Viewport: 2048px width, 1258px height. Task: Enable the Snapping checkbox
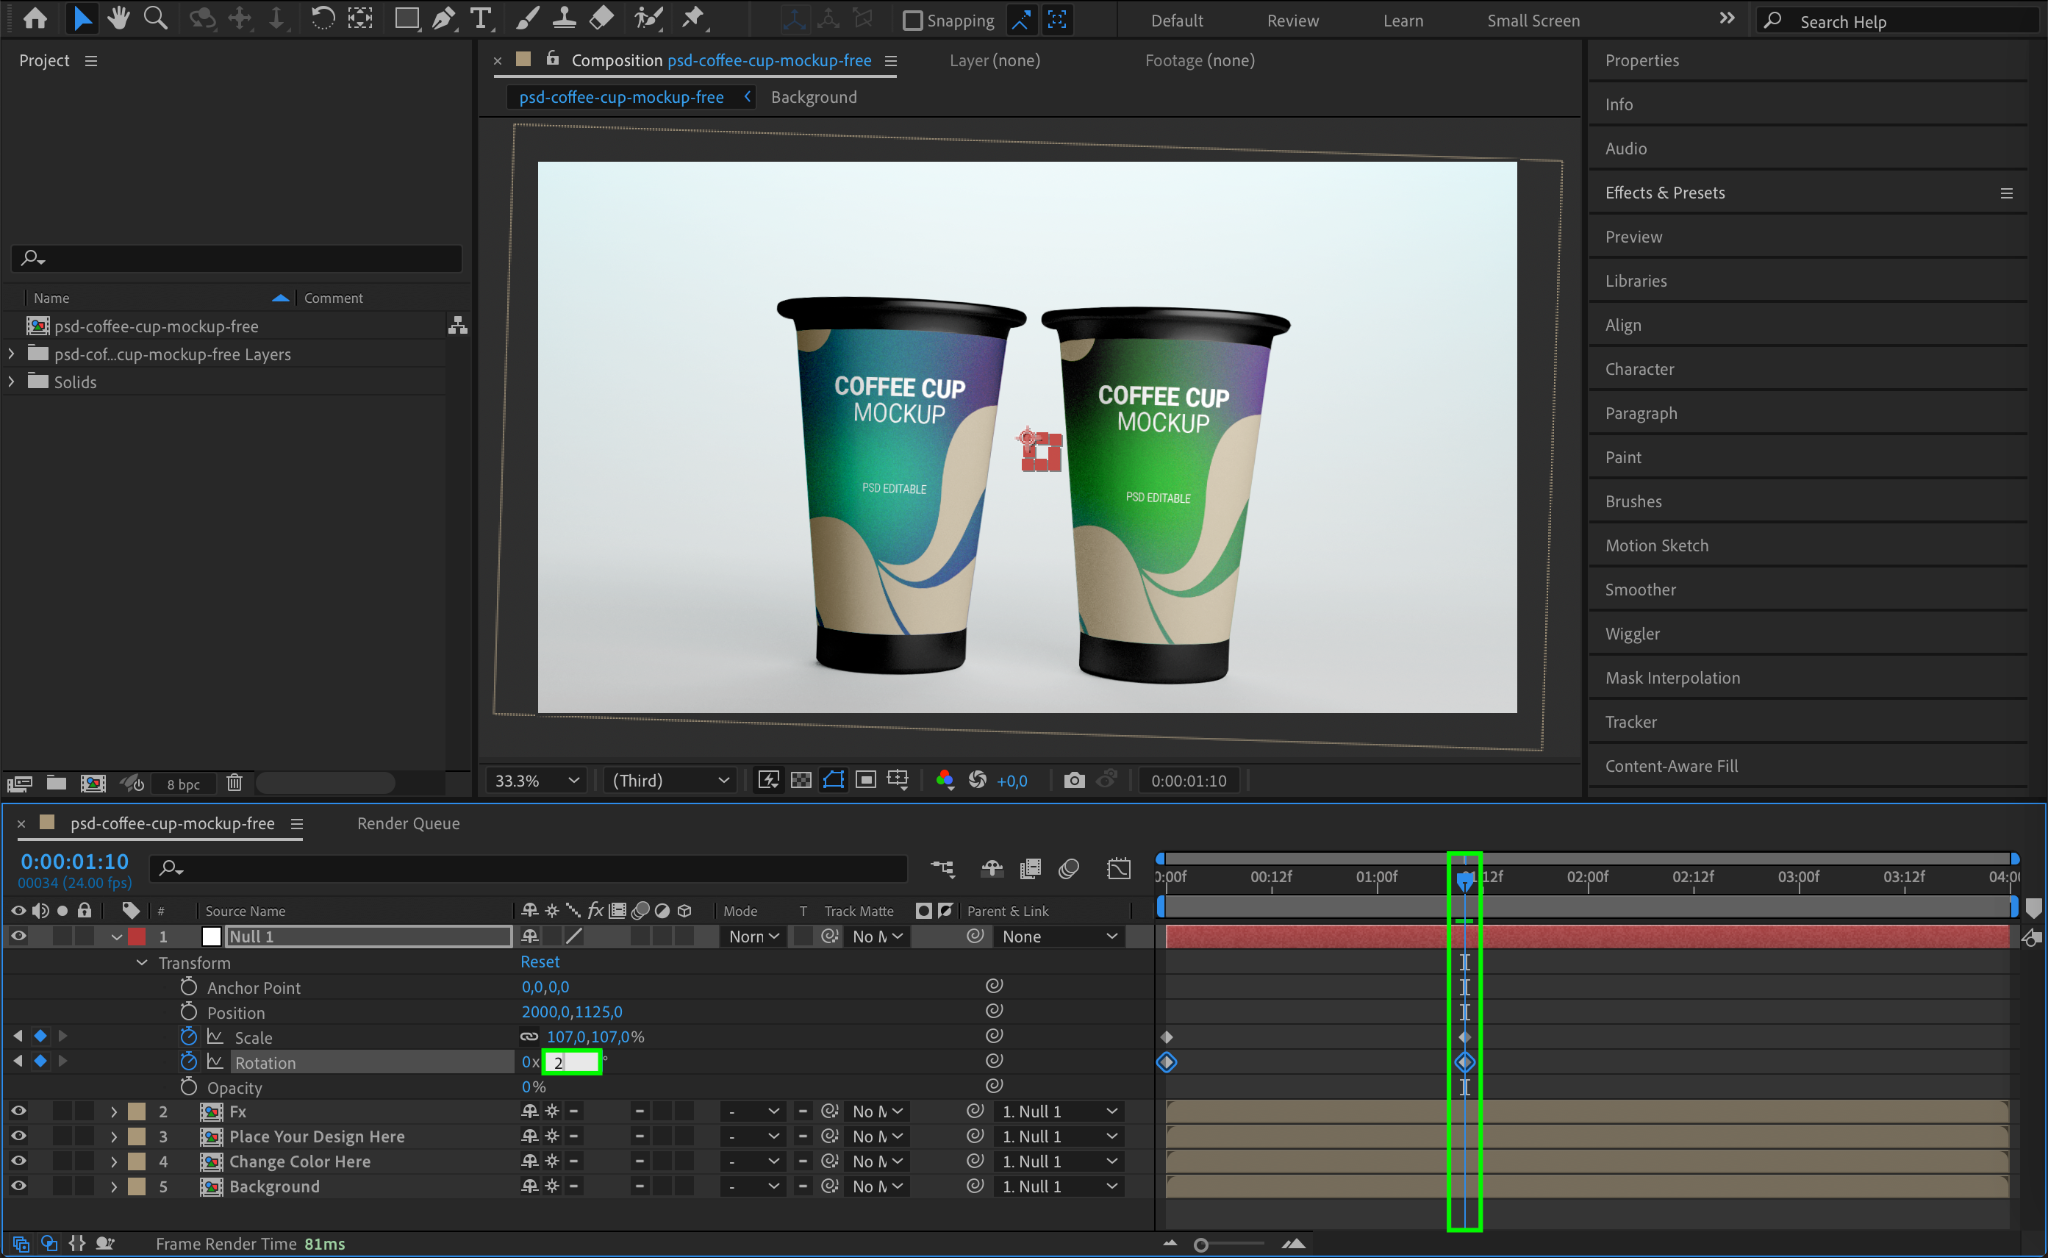point(912,20)
